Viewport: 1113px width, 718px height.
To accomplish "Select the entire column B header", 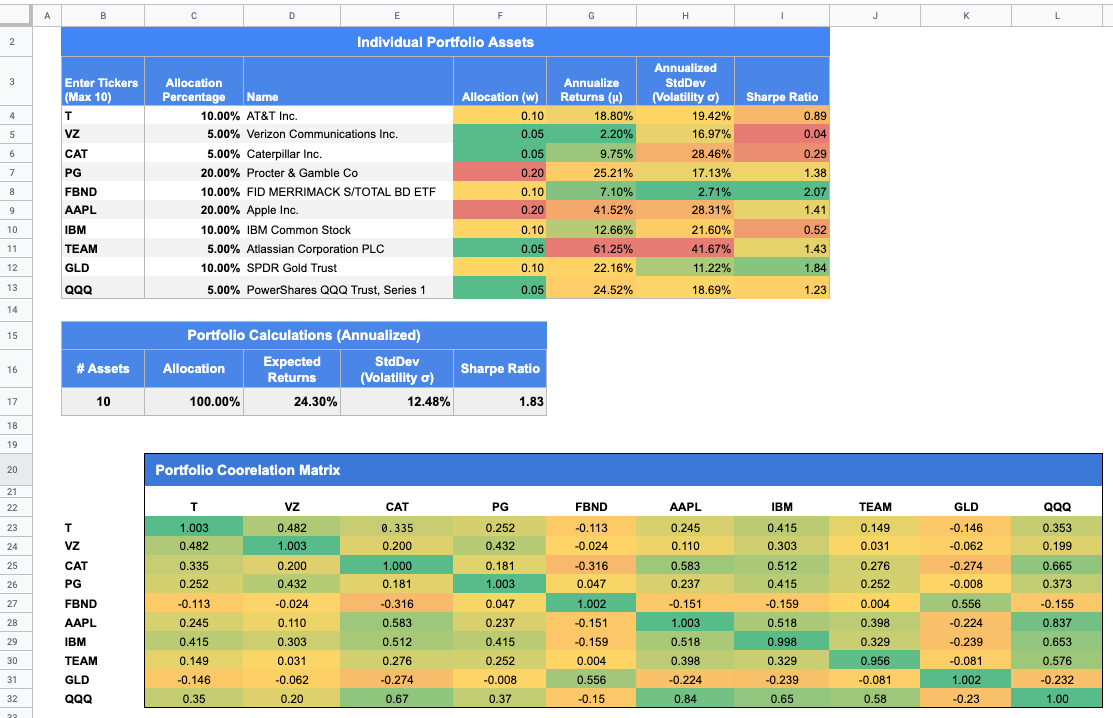I will click(102, 15).
